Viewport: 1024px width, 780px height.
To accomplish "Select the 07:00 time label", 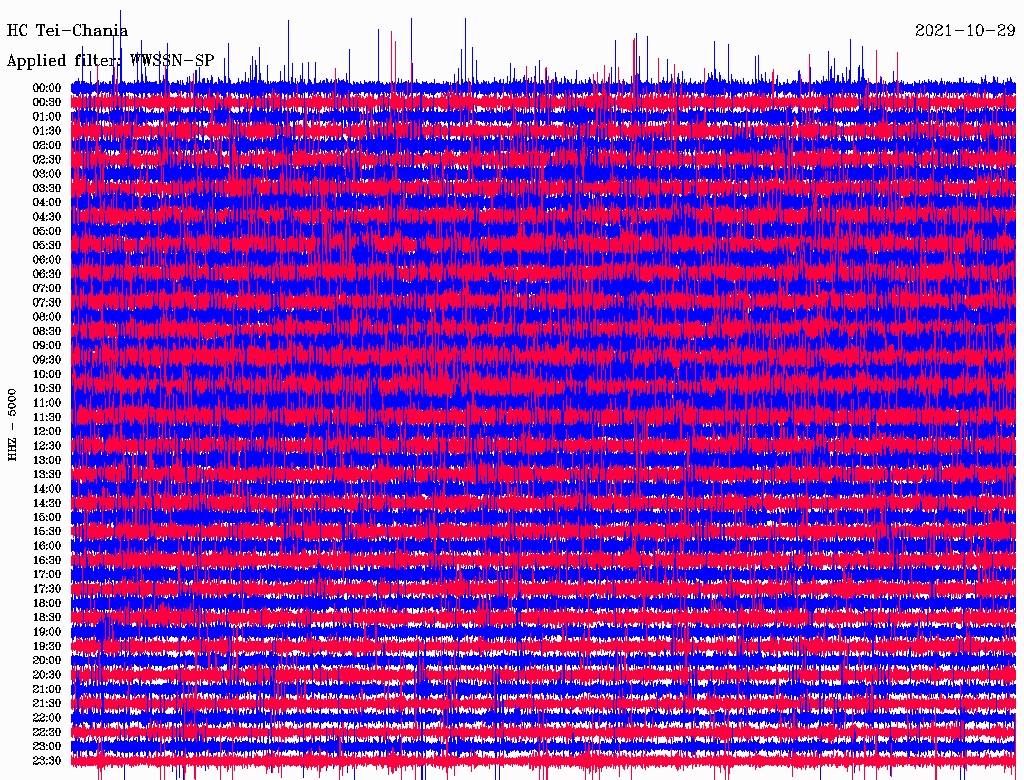I will [x=47, y=288].
